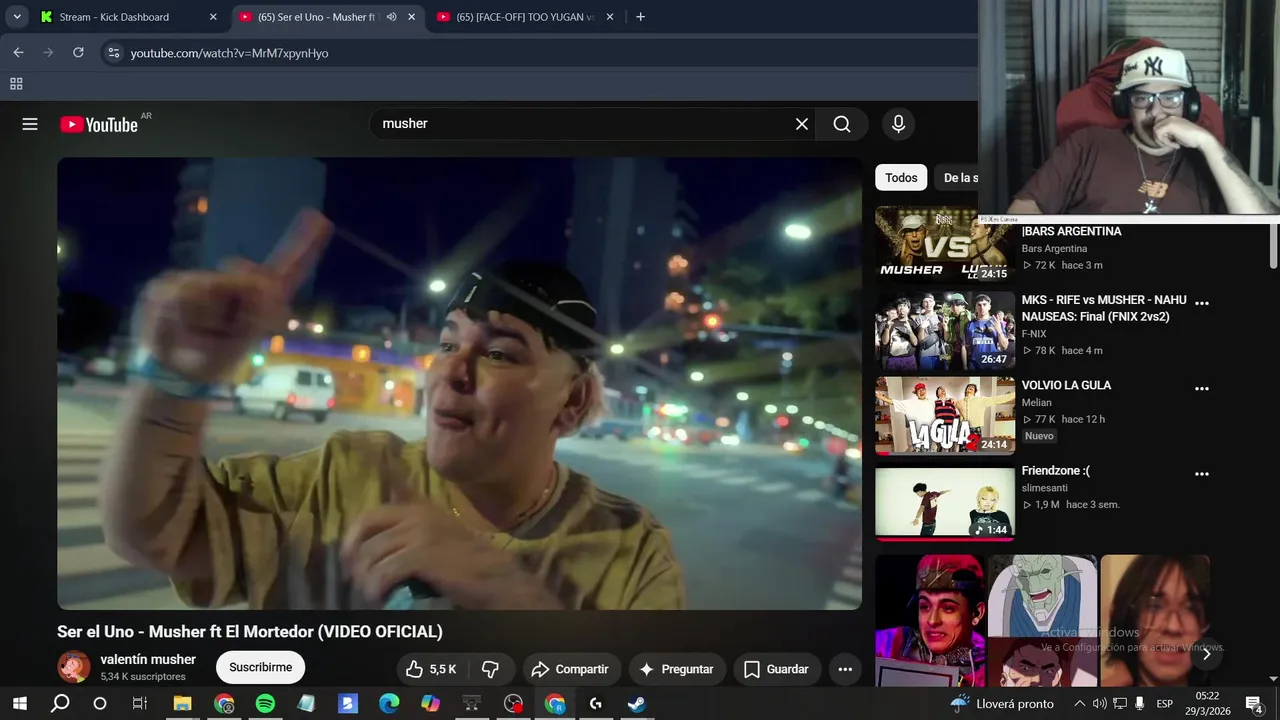The image size is (1280, 720).
Task: Click the slimesanti channel name
Action: click(x=1045, y=488)
